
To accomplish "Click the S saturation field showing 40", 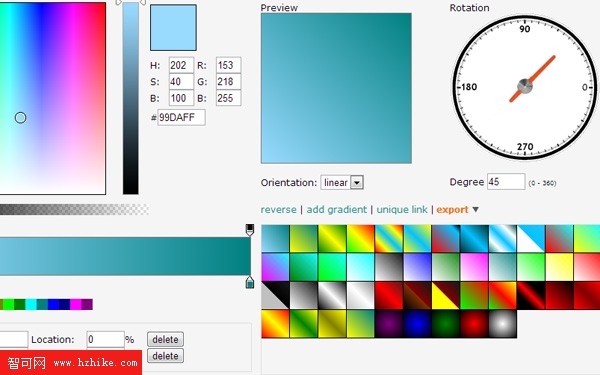I will pos(181,82).
